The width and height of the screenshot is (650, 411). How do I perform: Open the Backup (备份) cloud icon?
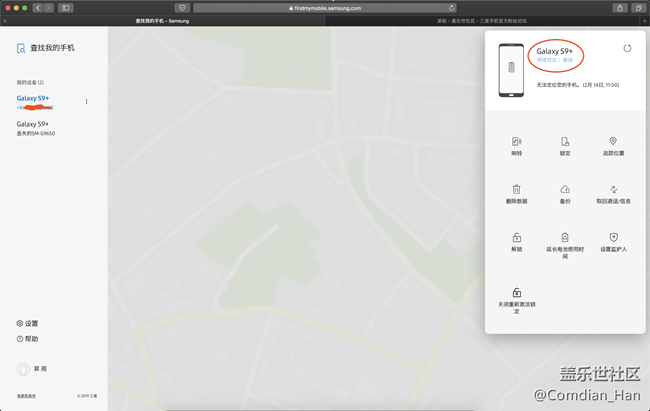click(x=565, y=189)
